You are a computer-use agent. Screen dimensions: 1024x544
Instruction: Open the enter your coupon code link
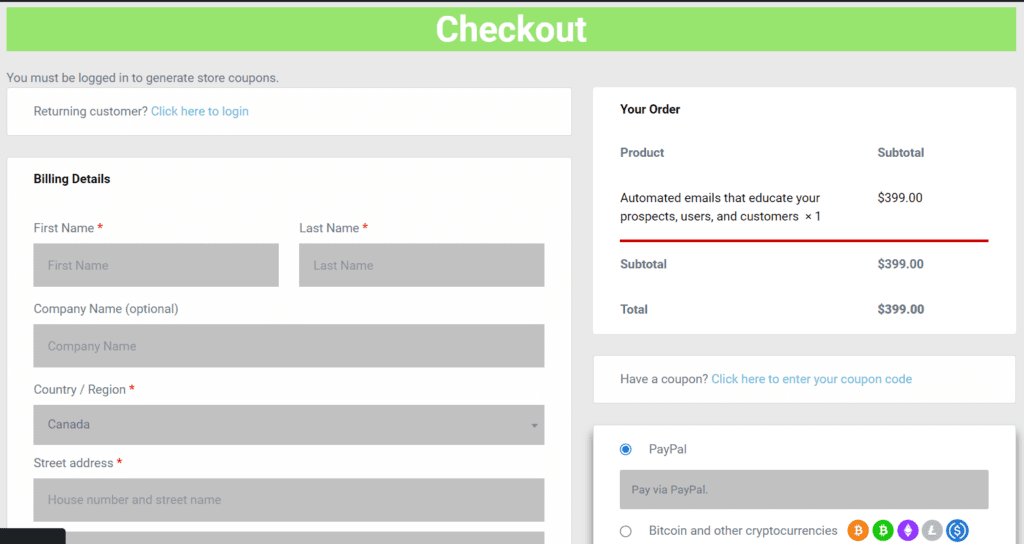coord(811,379)
